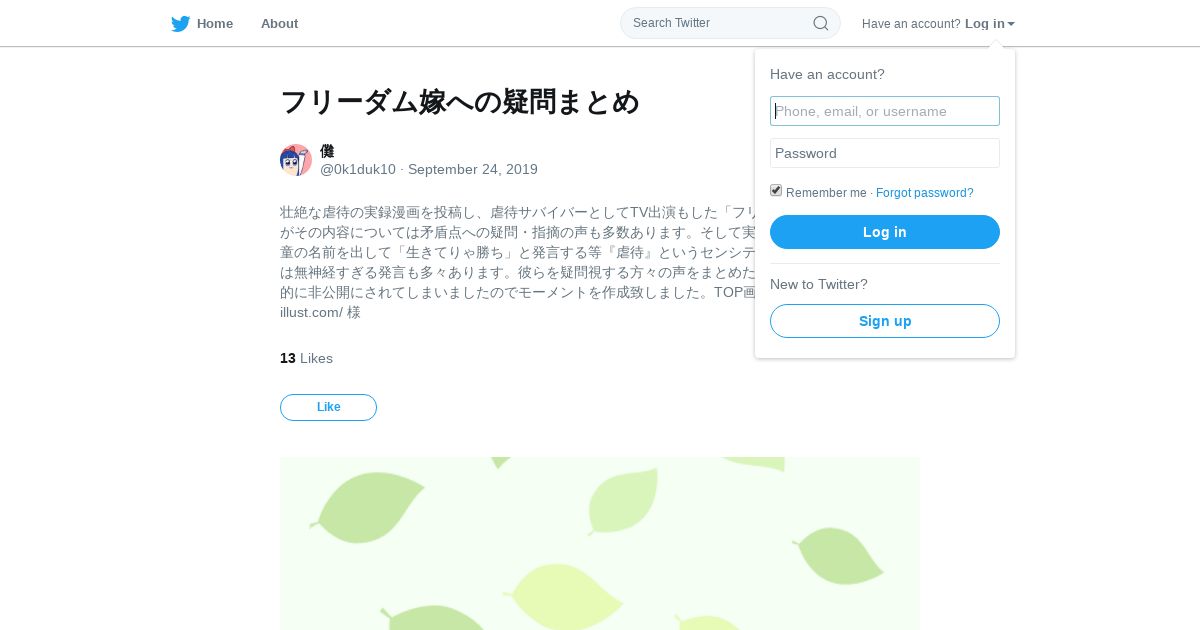Focus the Password field
1200x630 pixels.
click(x=885, y=153)
